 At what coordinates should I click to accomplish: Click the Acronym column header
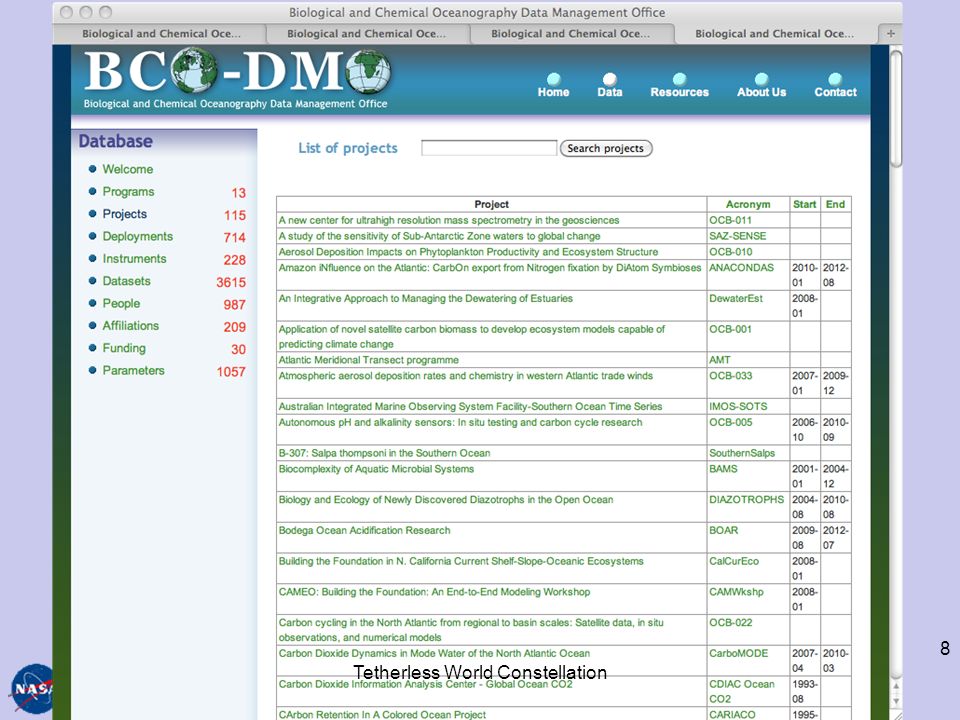748,204
